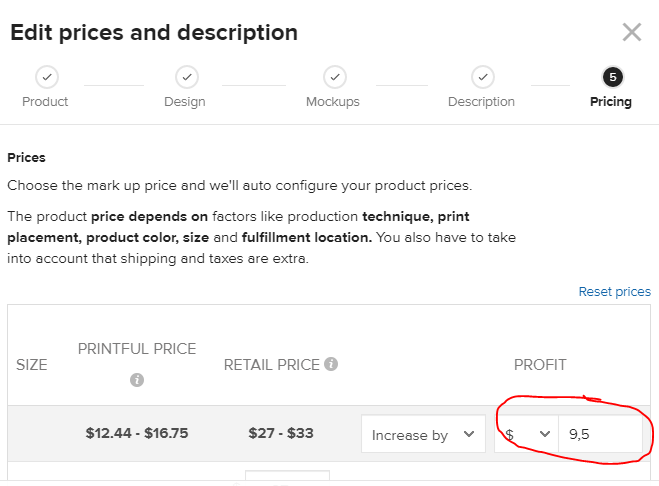Open the "Increase by" dropdown
The height and width of the screenshot is (486, 659).
[423, 435]
